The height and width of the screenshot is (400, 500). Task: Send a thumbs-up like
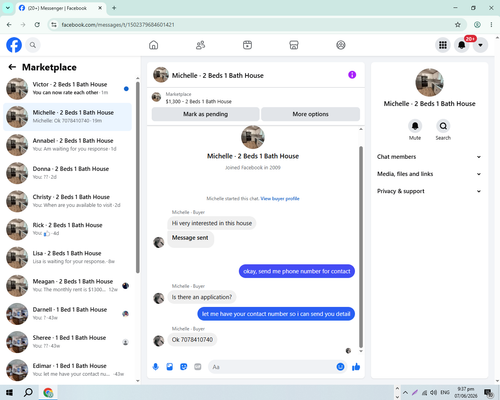click(356, 367)
